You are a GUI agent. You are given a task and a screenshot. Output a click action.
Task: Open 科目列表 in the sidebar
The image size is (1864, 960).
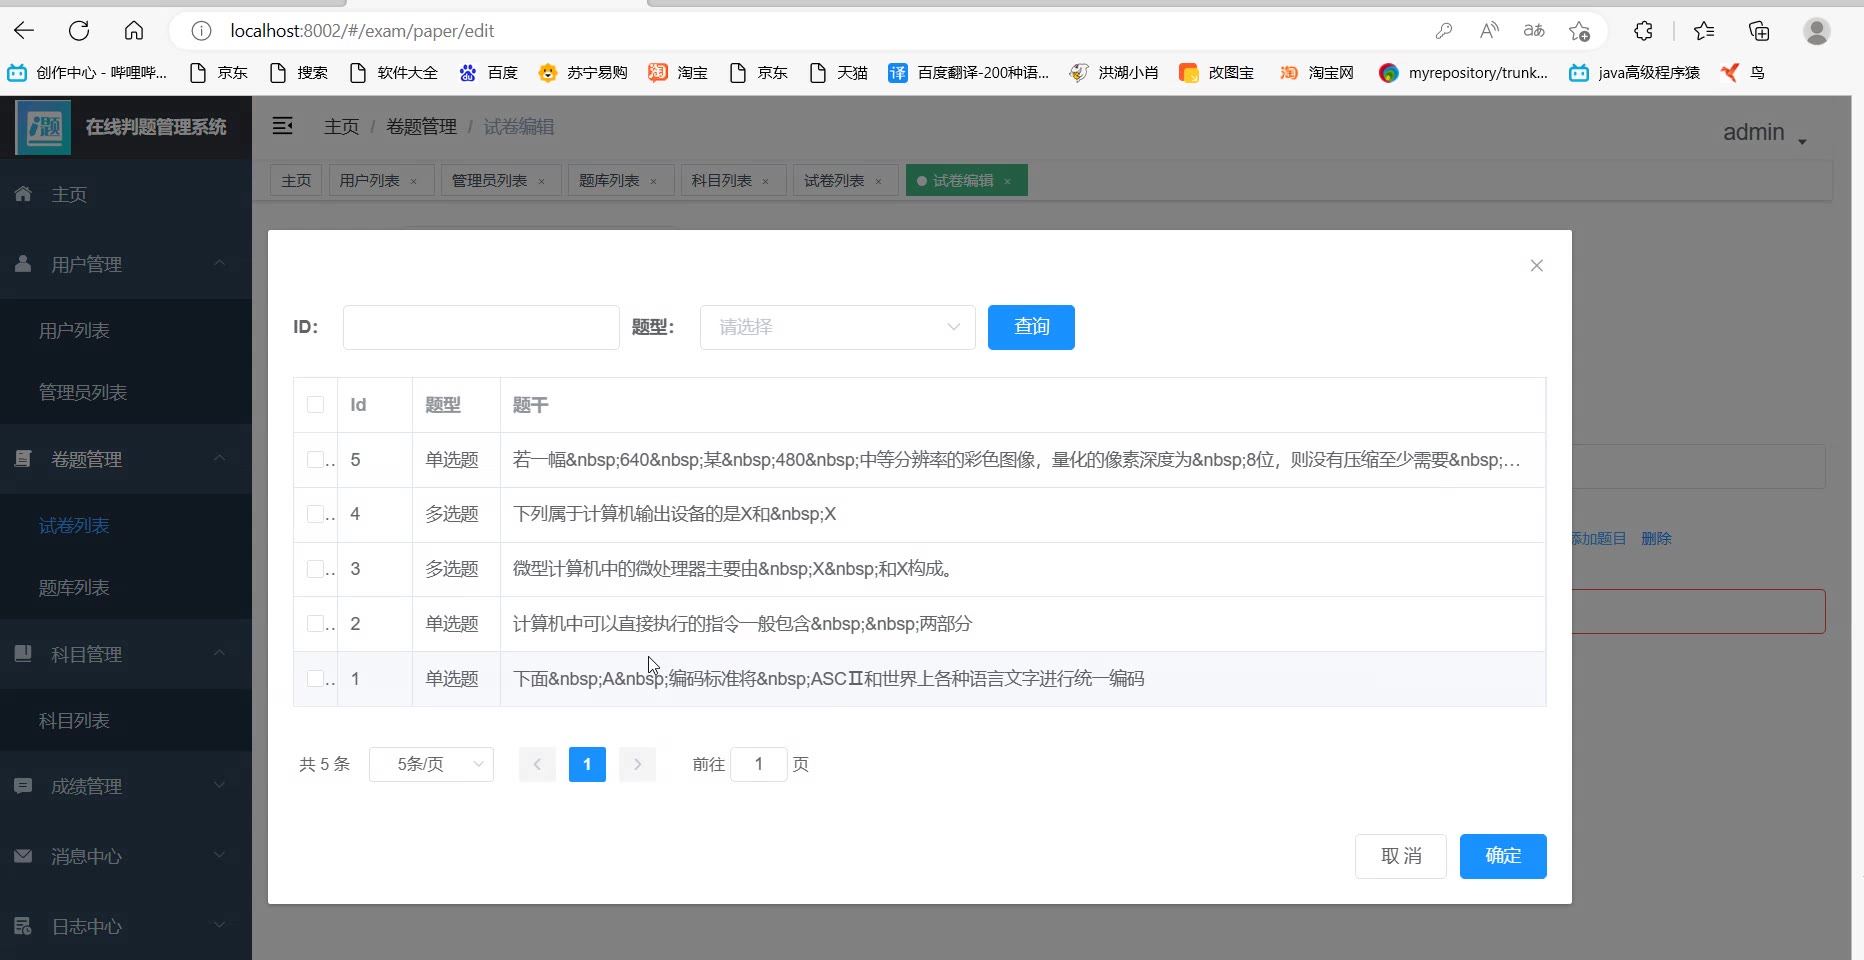tap(126, 720)
